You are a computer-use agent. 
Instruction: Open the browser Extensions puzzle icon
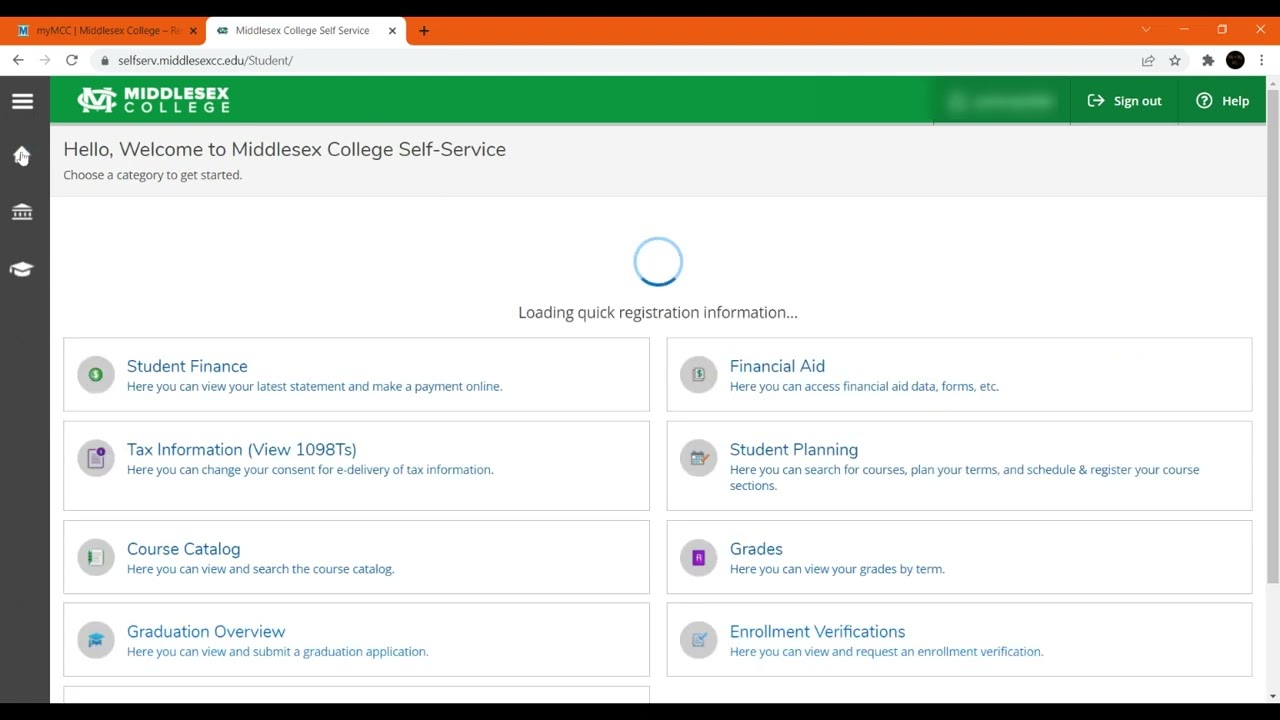(1208, 61)
